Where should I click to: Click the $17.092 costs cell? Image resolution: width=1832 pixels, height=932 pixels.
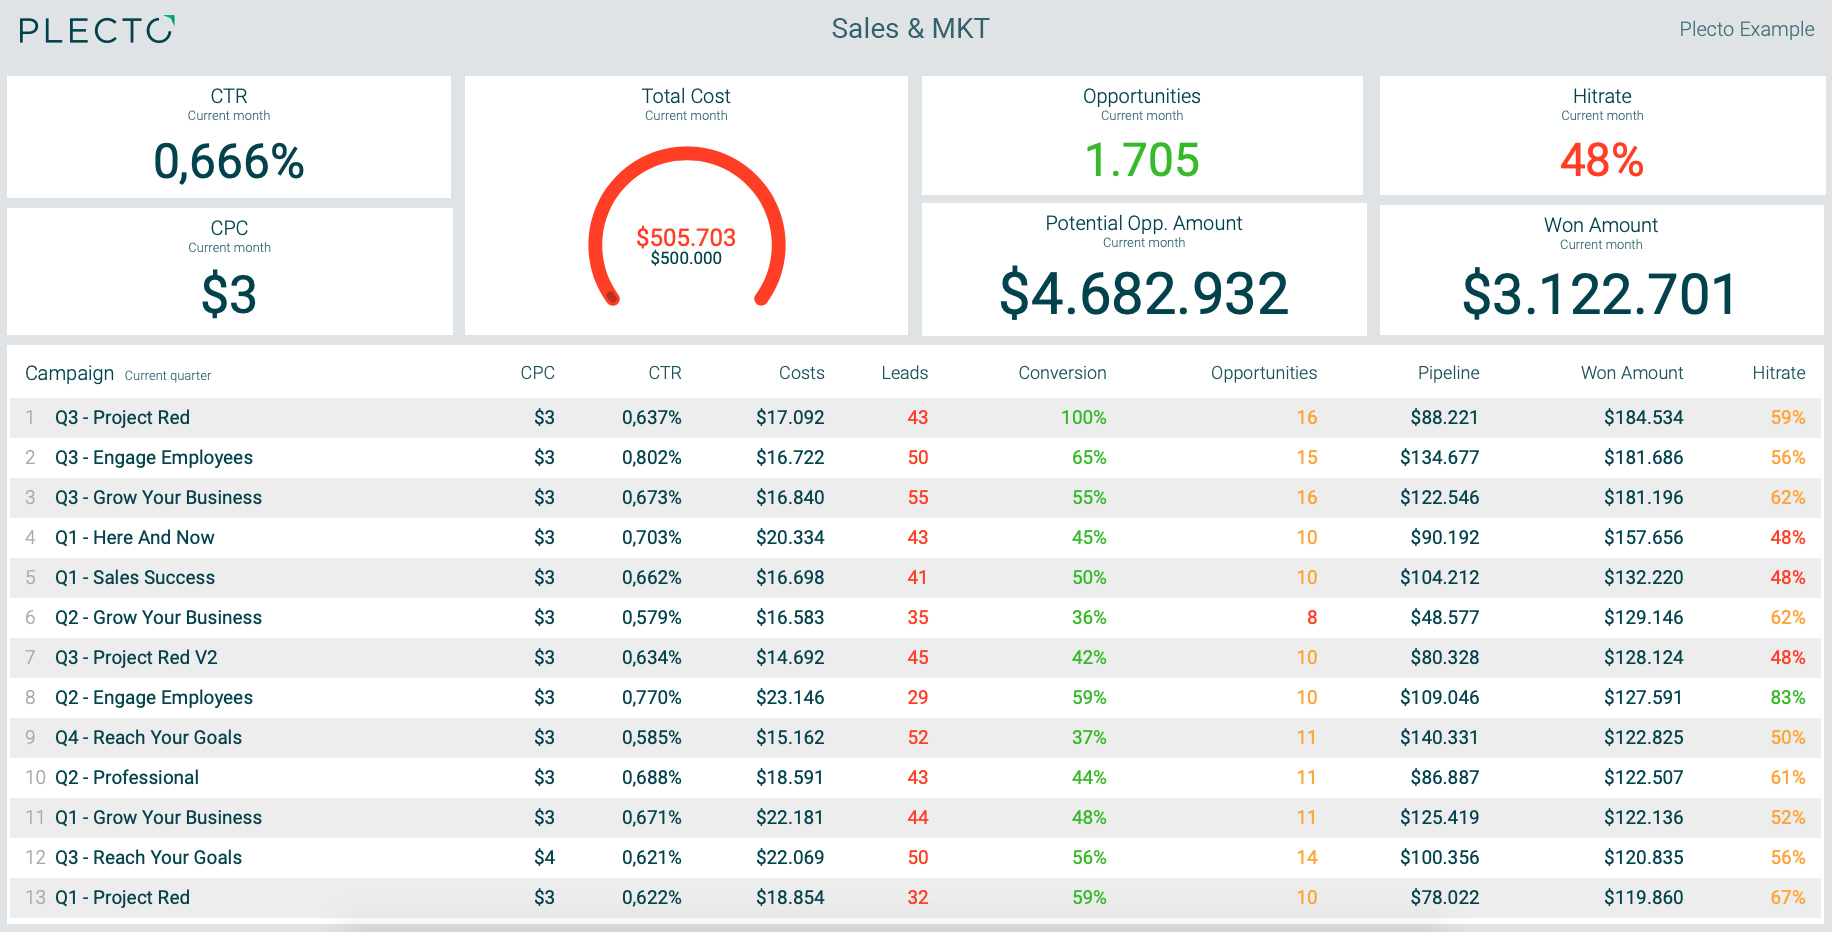(790, 418)
